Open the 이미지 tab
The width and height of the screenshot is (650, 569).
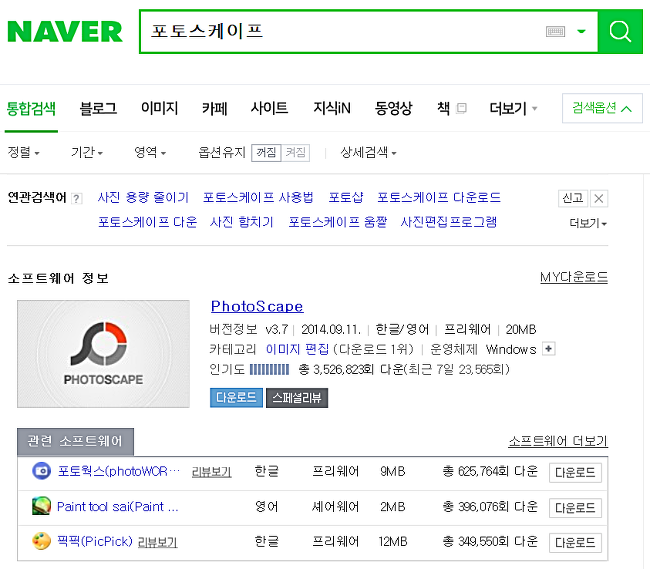160,109
